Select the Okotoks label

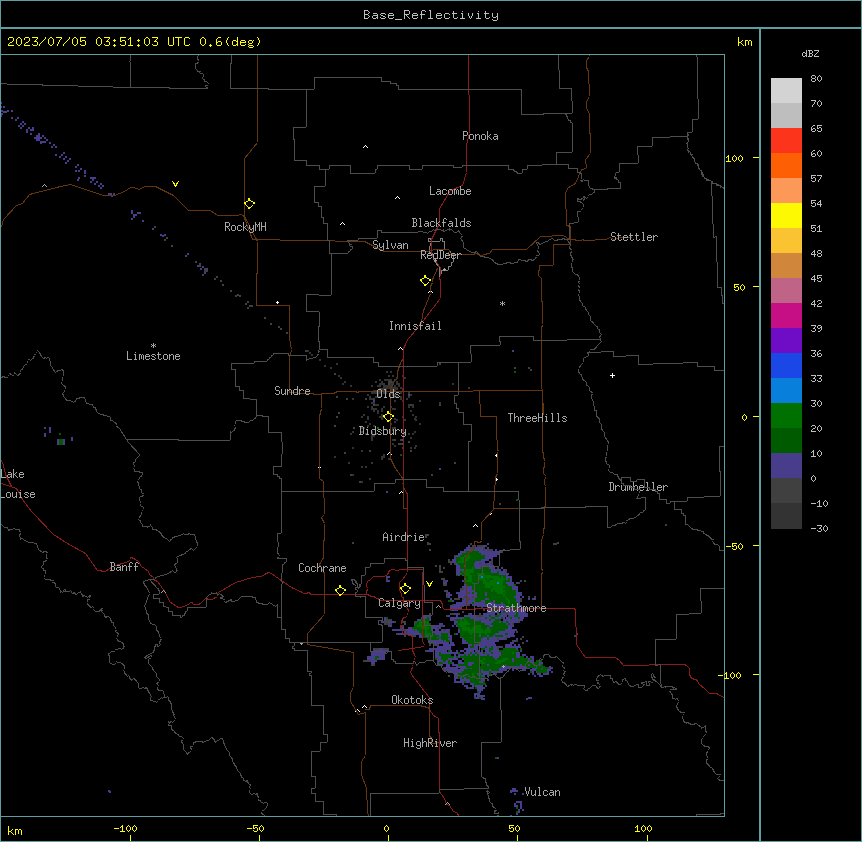tap(412, 700)
